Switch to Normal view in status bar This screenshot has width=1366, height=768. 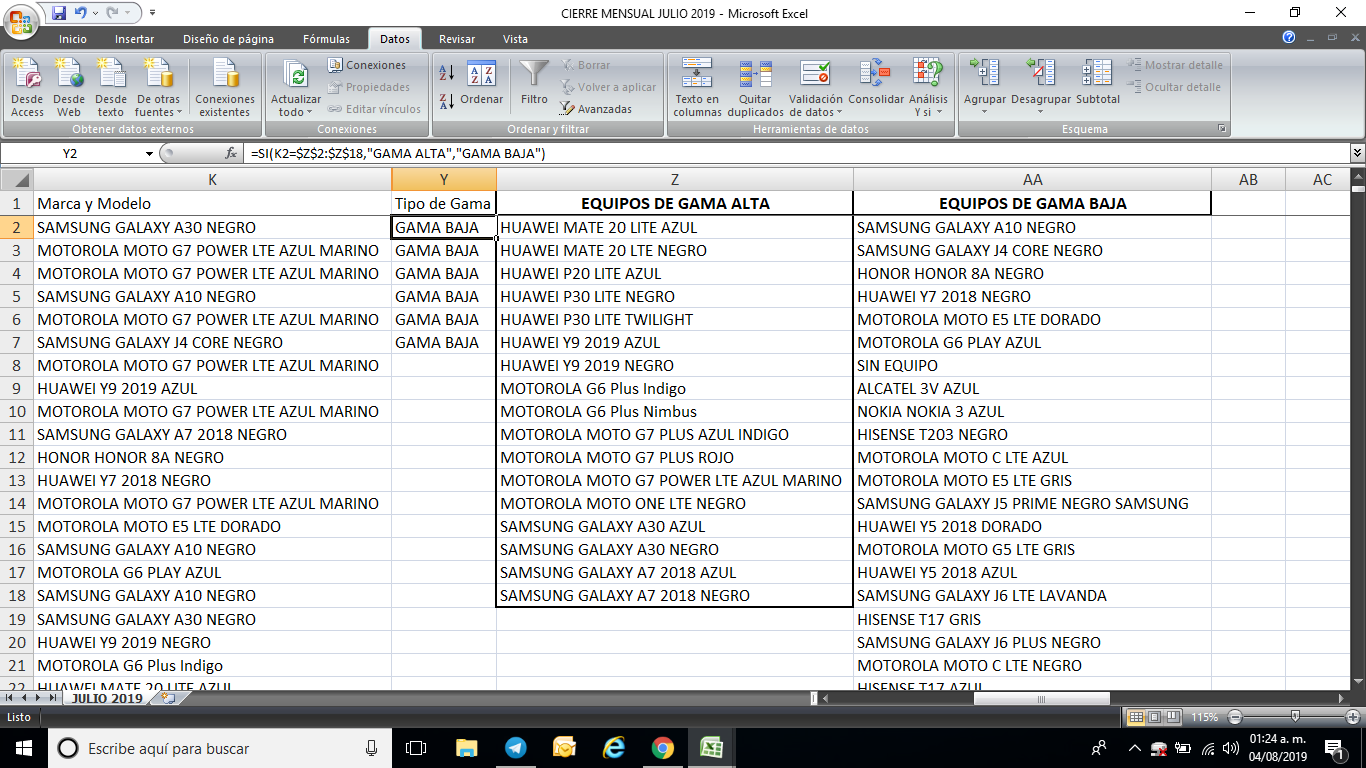[1136, 717]
